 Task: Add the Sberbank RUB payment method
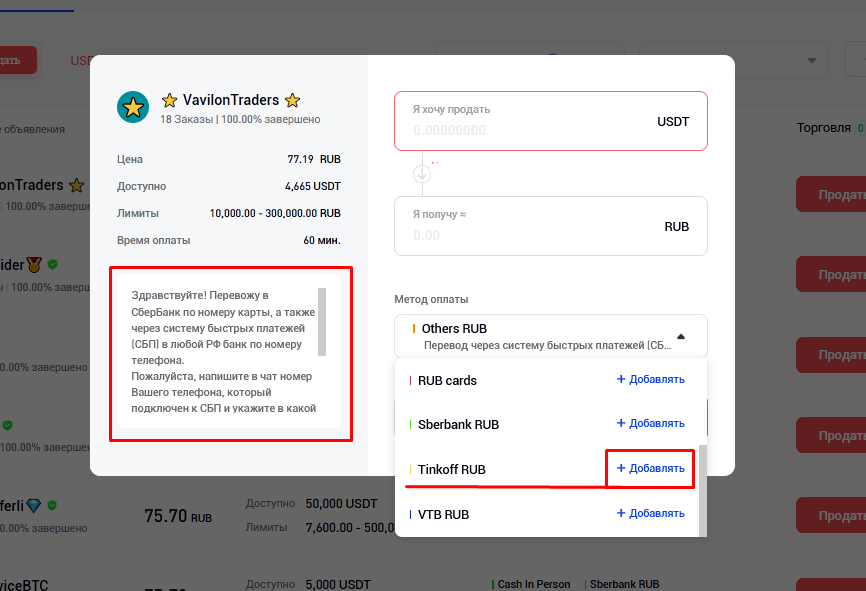651,424
